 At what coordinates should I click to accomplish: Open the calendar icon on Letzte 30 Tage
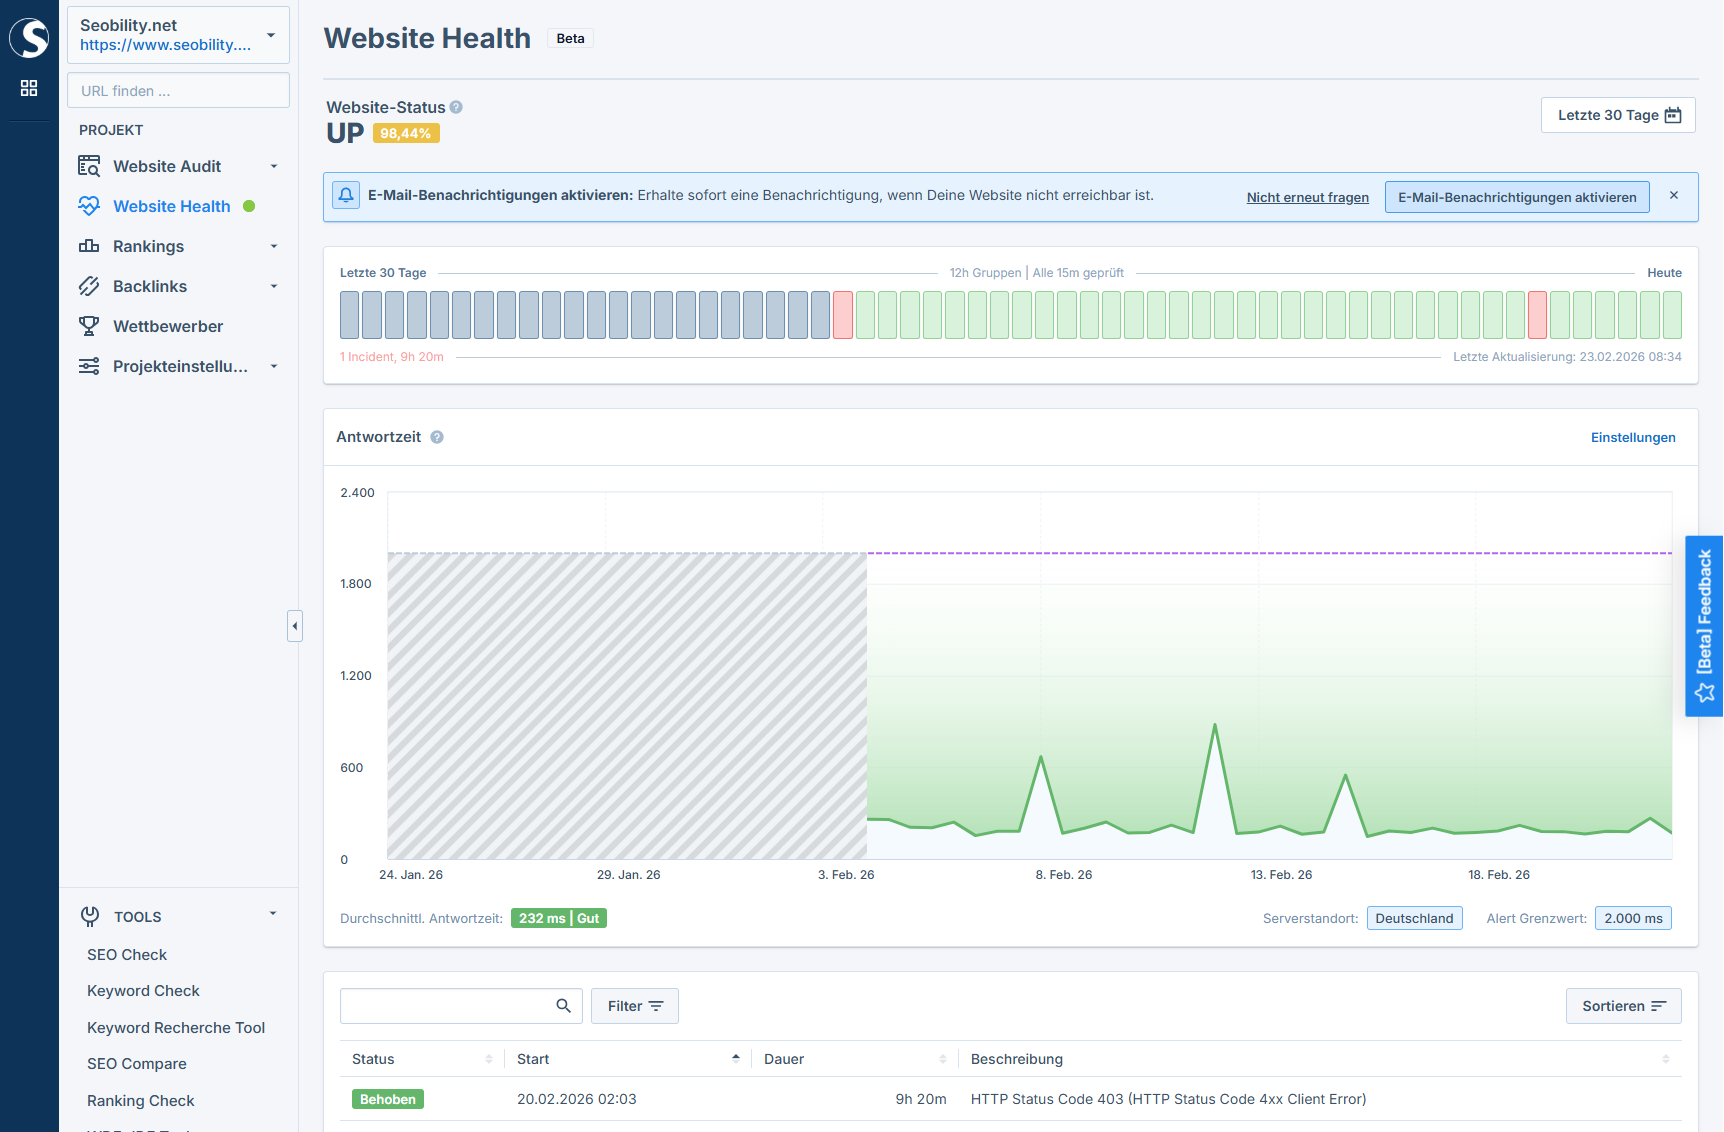(x=1673, y=114)
